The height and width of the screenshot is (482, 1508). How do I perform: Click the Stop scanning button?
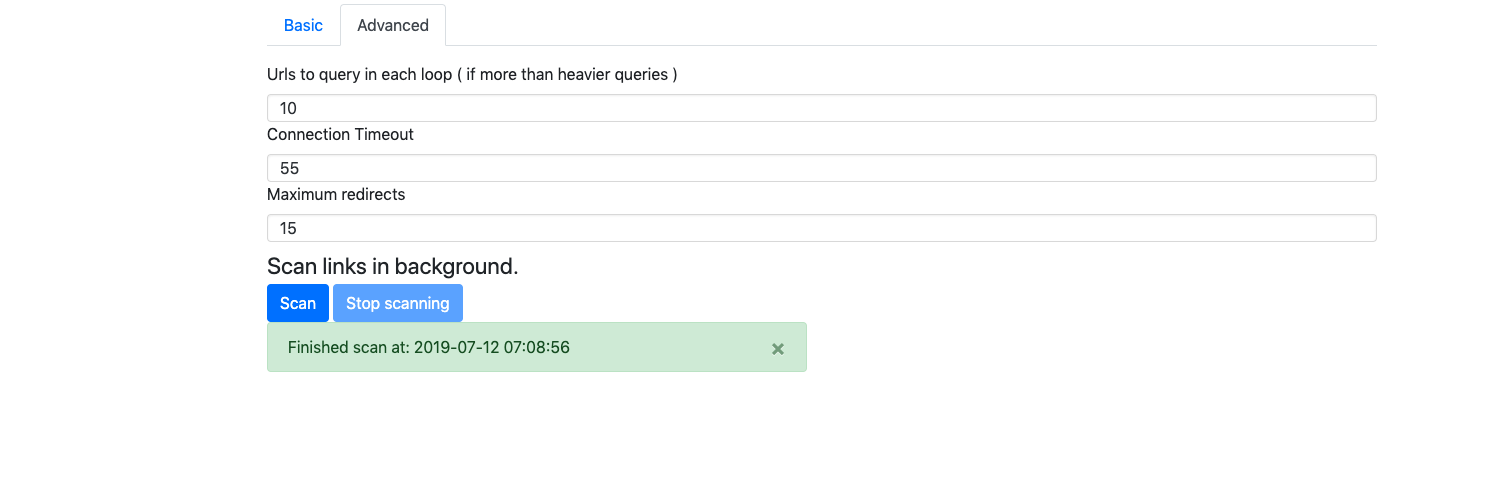click(398, 303)
